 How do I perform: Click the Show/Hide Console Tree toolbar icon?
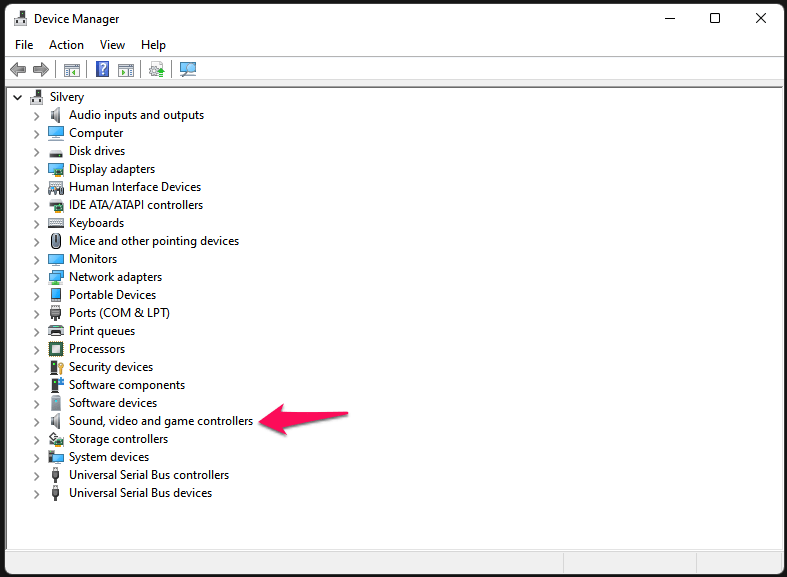click(x=72, y=70)
